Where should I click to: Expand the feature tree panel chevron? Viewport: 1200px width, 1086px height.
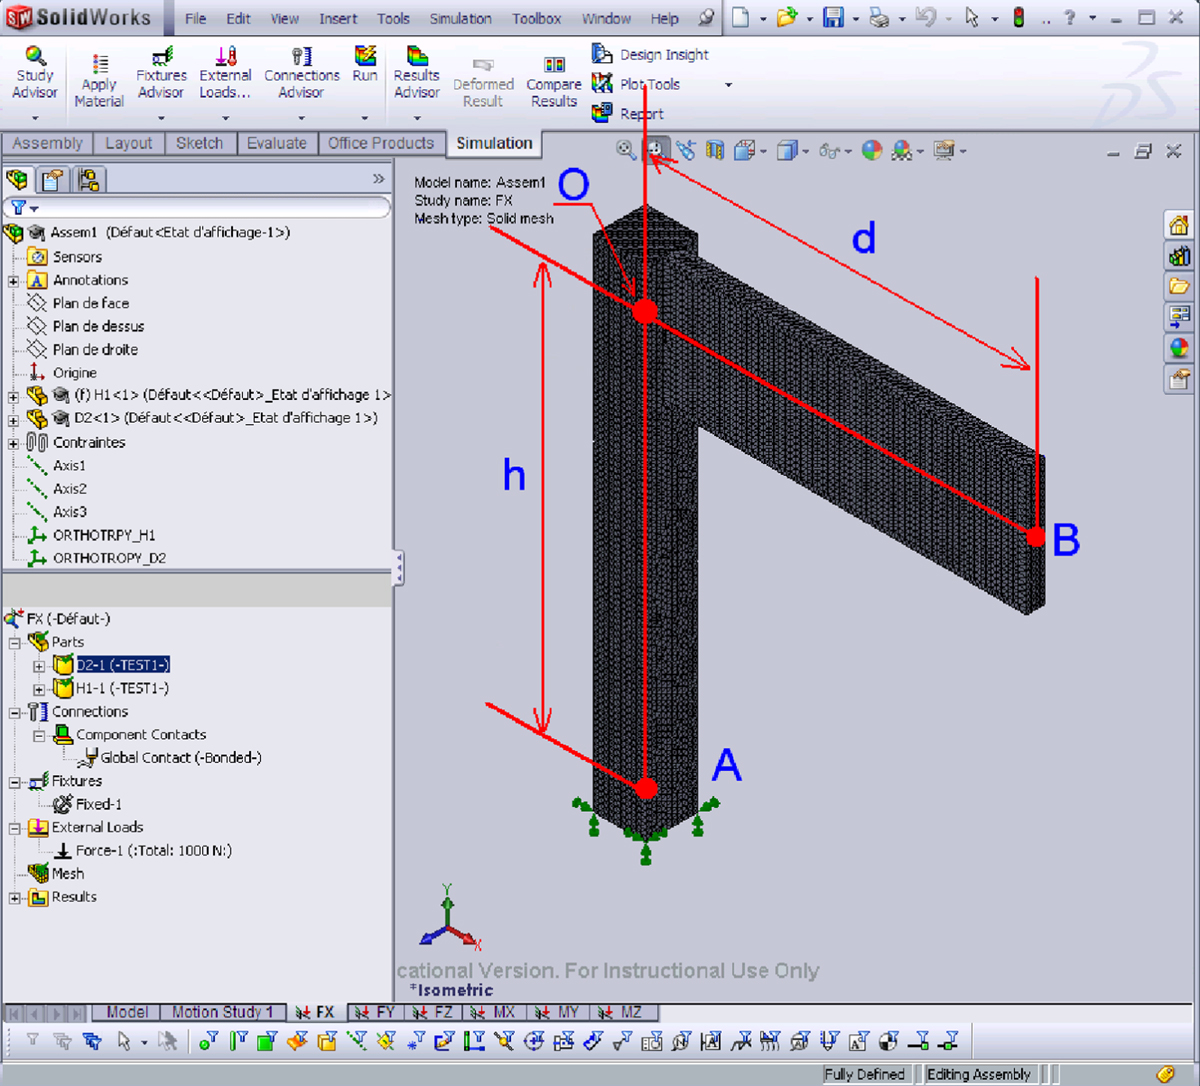(x=378, y=179)
